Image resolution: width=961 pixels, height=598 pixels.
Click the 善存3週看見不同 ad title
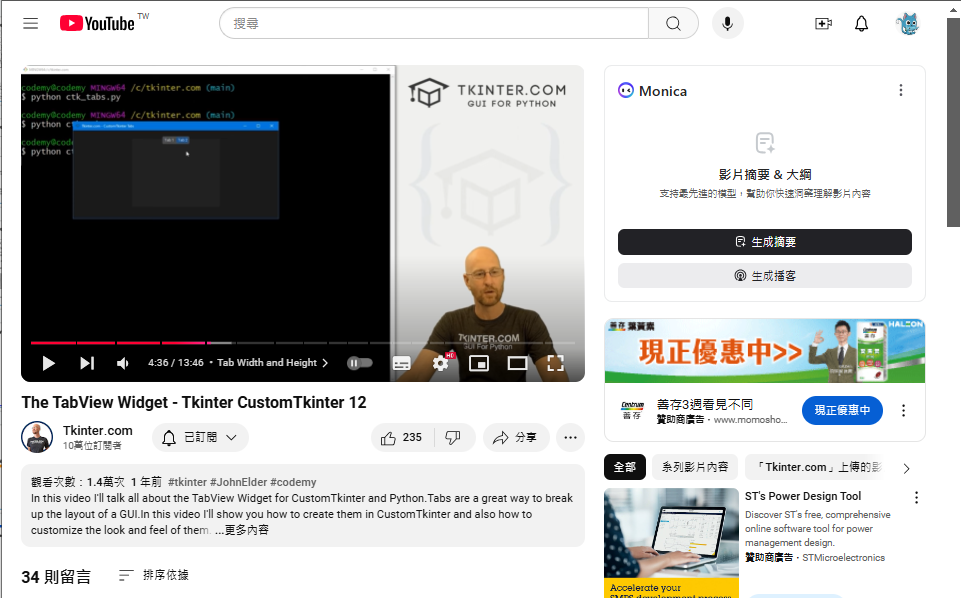[x=705, y=404]
